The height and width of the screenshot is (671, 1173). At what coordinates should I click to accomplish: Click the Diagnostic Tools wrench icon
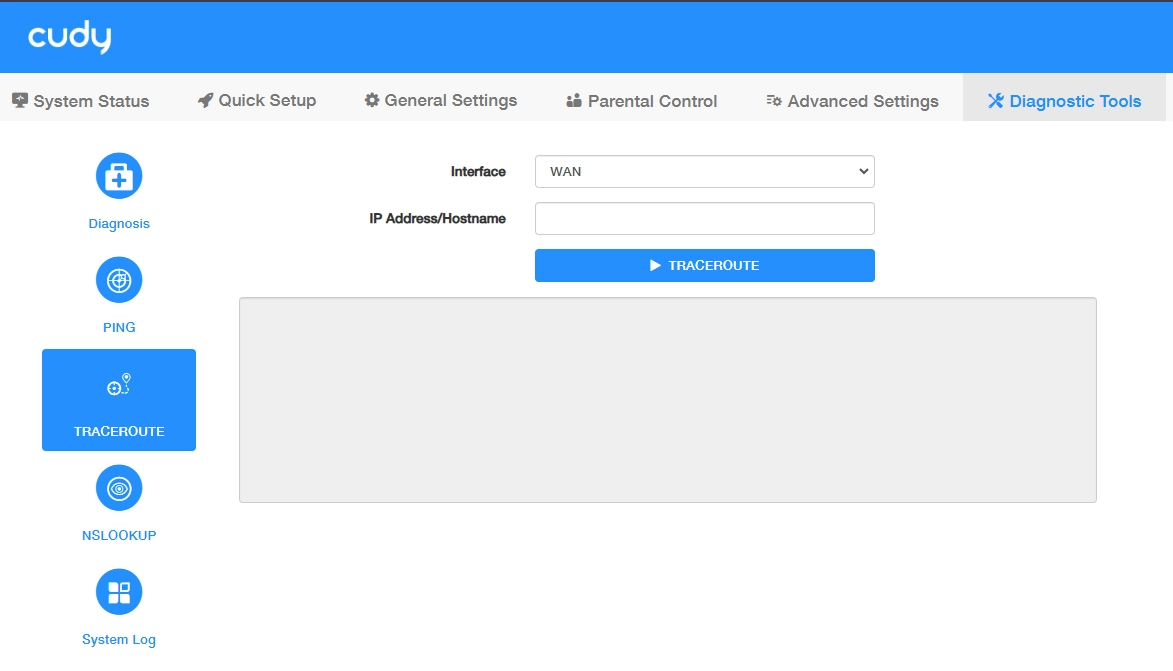[x=996, y=101]
